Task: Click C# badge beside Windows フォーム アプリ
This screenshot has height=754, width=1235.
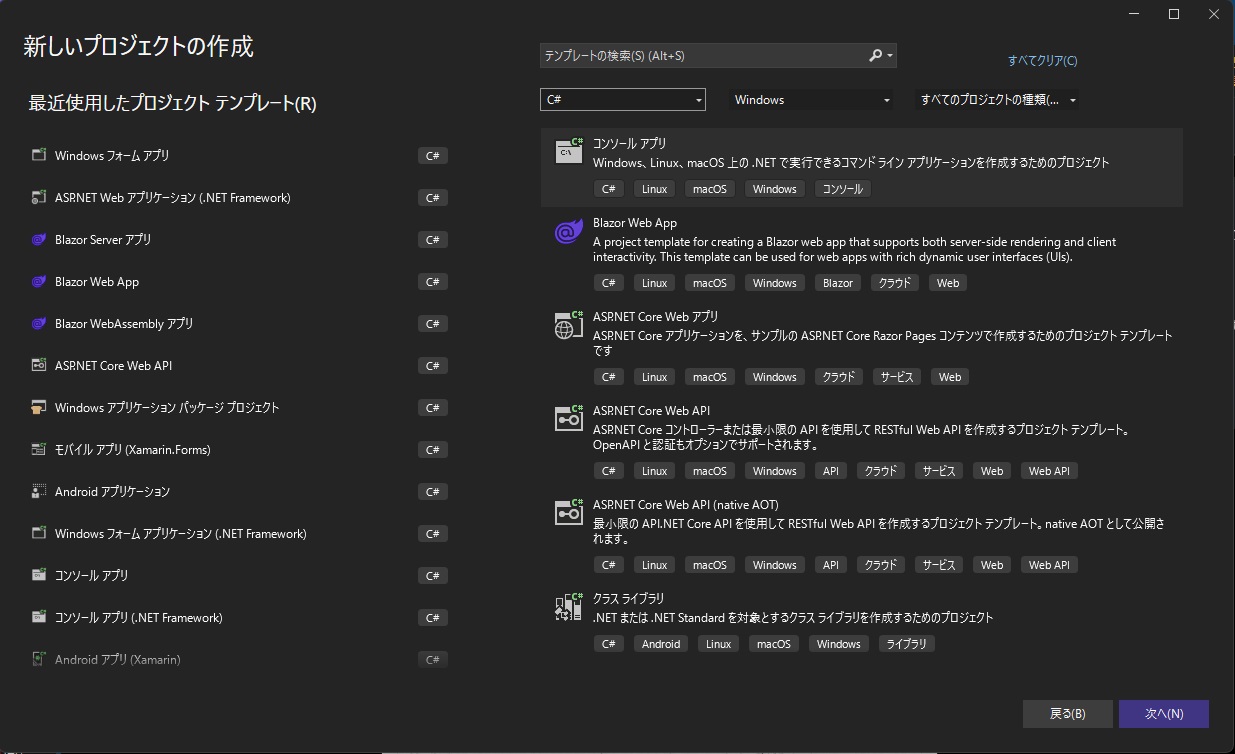Action: pos(433,156)
